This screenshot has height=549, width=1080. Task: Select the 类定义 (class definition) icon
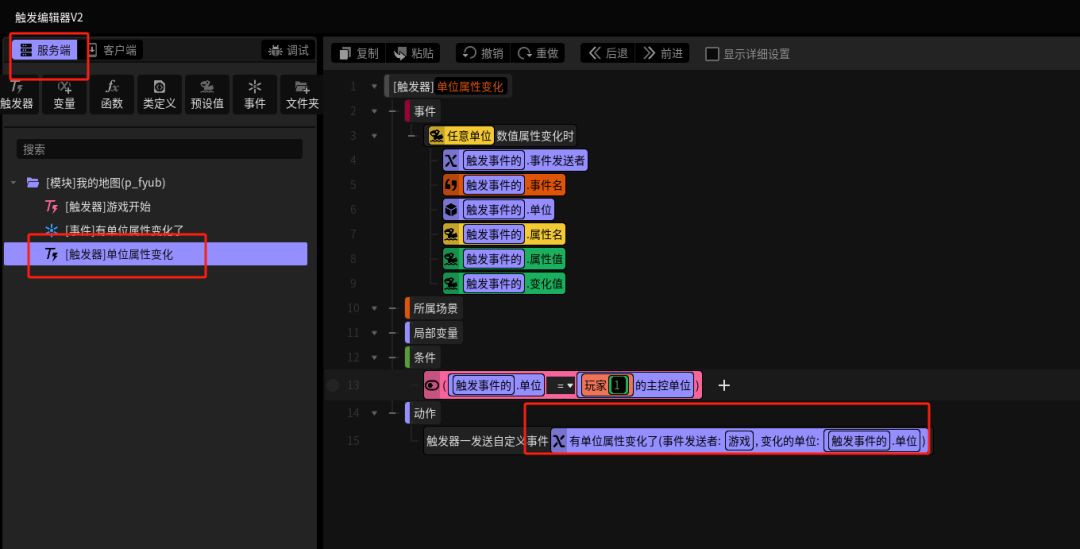pos(159,94)
